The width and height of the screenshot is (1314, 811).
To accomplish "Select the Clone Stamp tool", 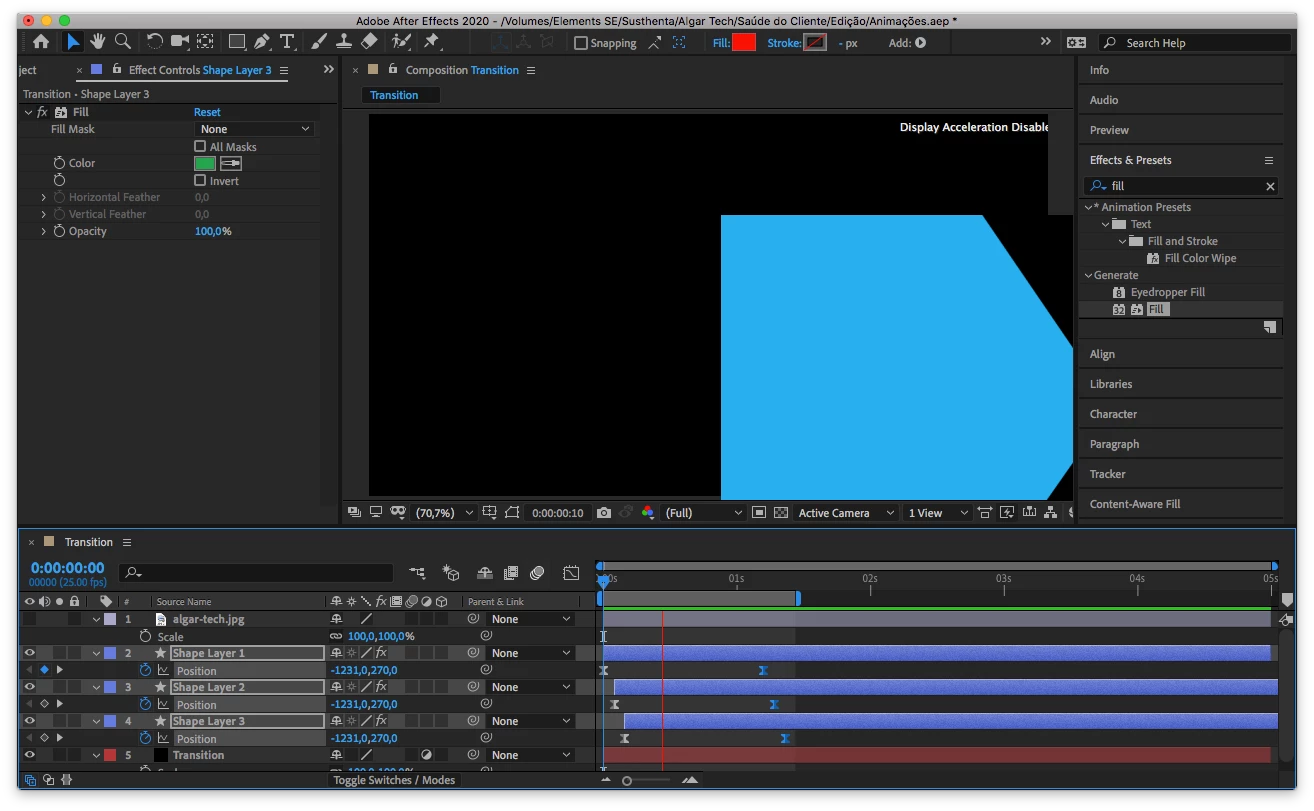I will tap(343, 42).
